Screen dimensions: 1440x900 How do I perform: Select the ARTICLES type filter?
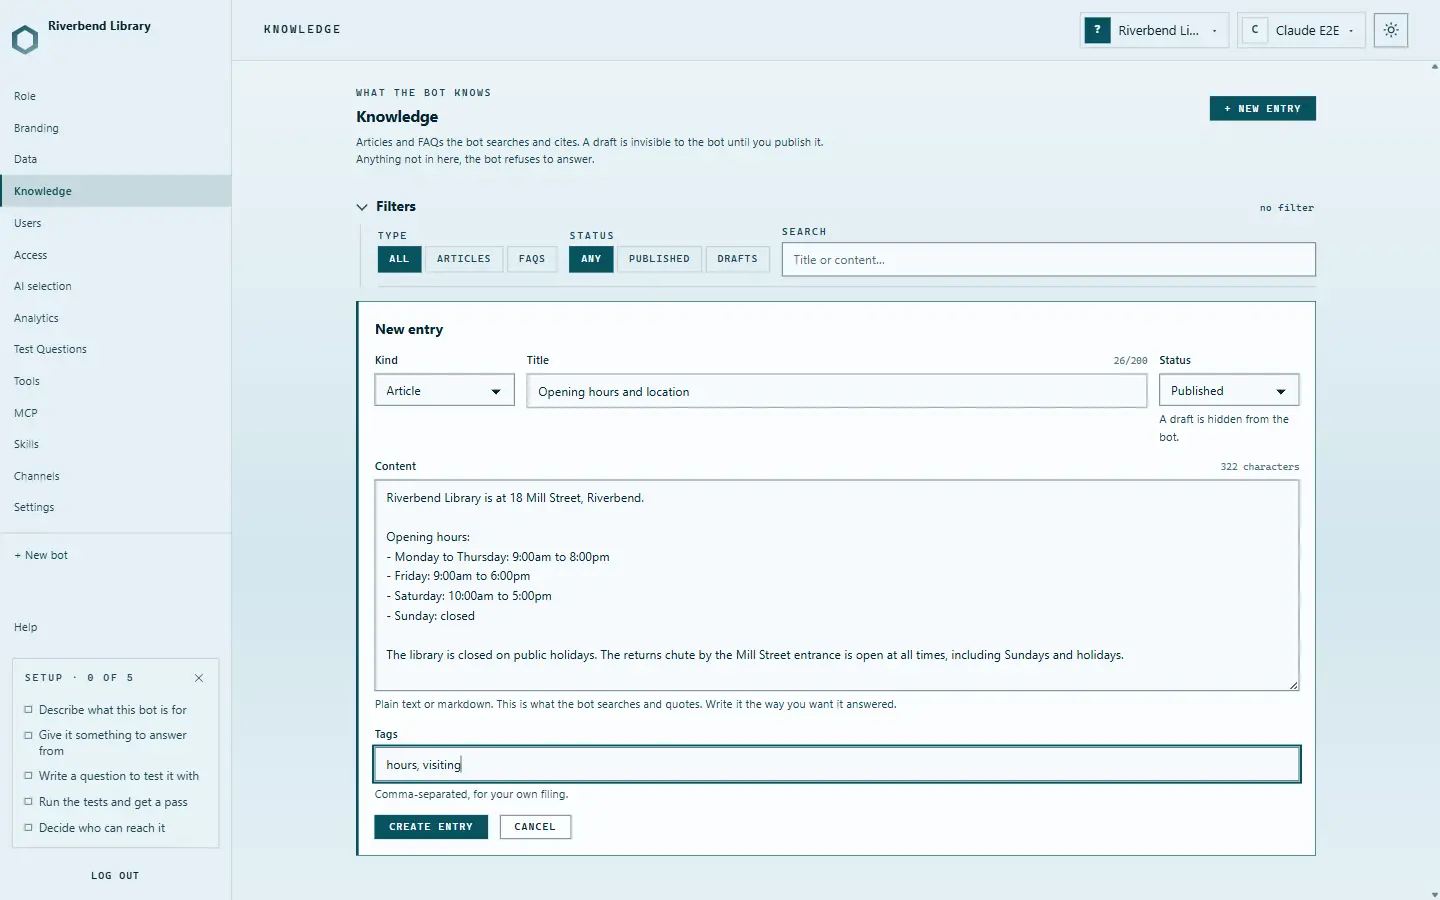coord(464,259)
